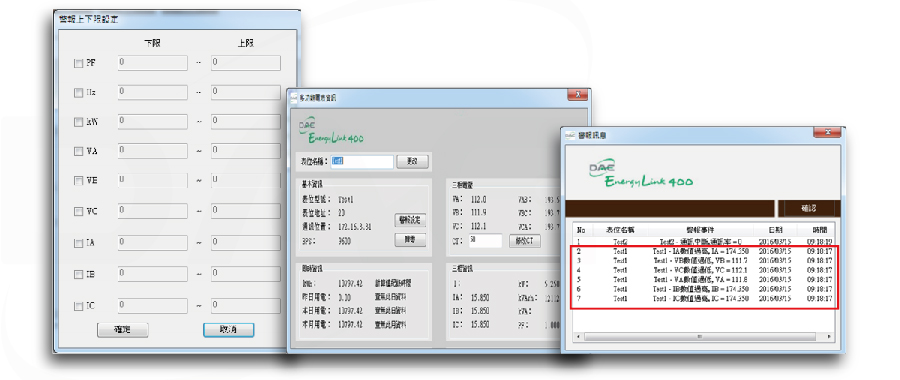Click the VA lower limit field
900x380 pixels.
click(x=153, y=151)
